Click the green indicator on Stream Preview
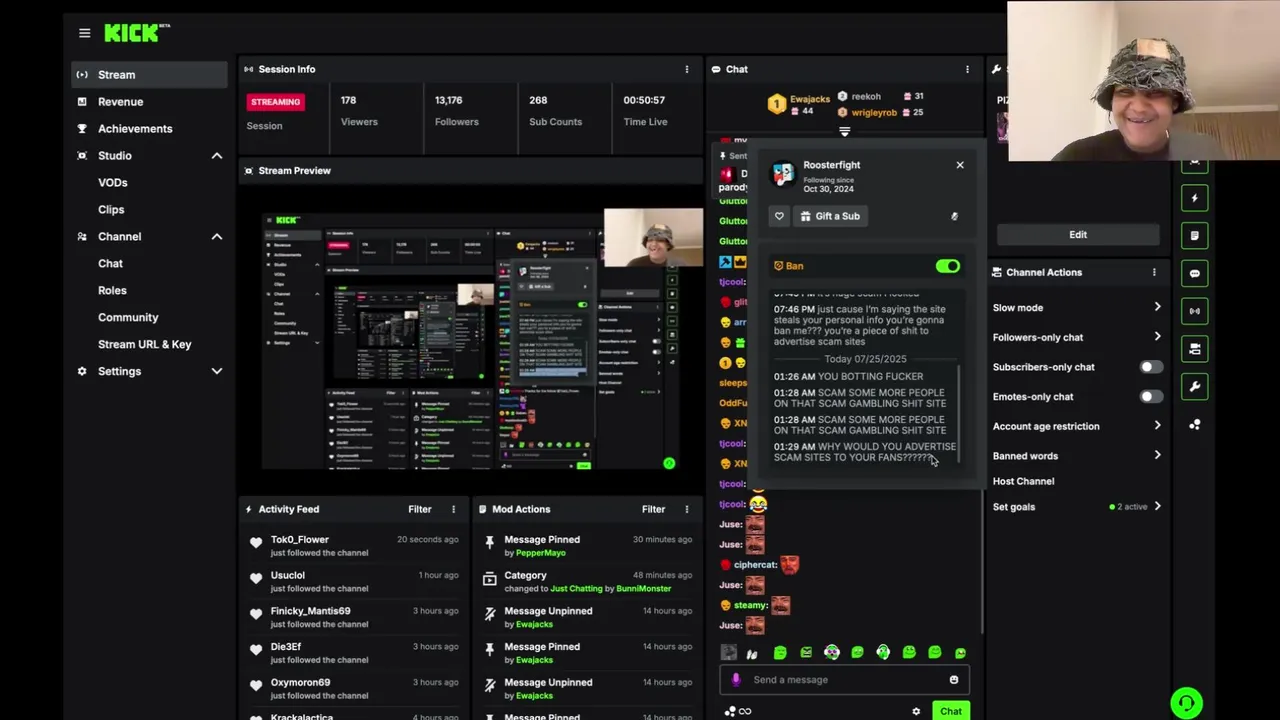The width and height of the screenshot is (1280, 720). pyautogui.click(x=669, y=463)
